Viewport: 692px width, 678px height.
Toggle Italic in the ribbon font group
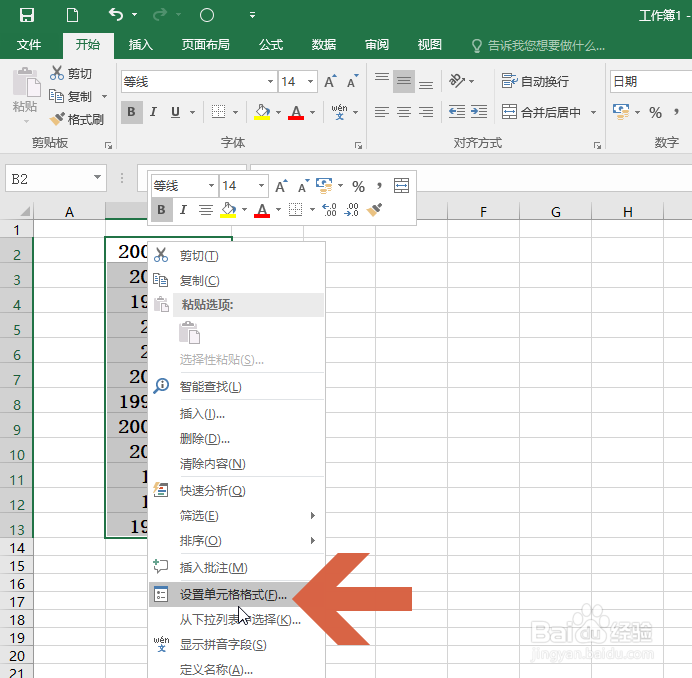pos(153,112)
